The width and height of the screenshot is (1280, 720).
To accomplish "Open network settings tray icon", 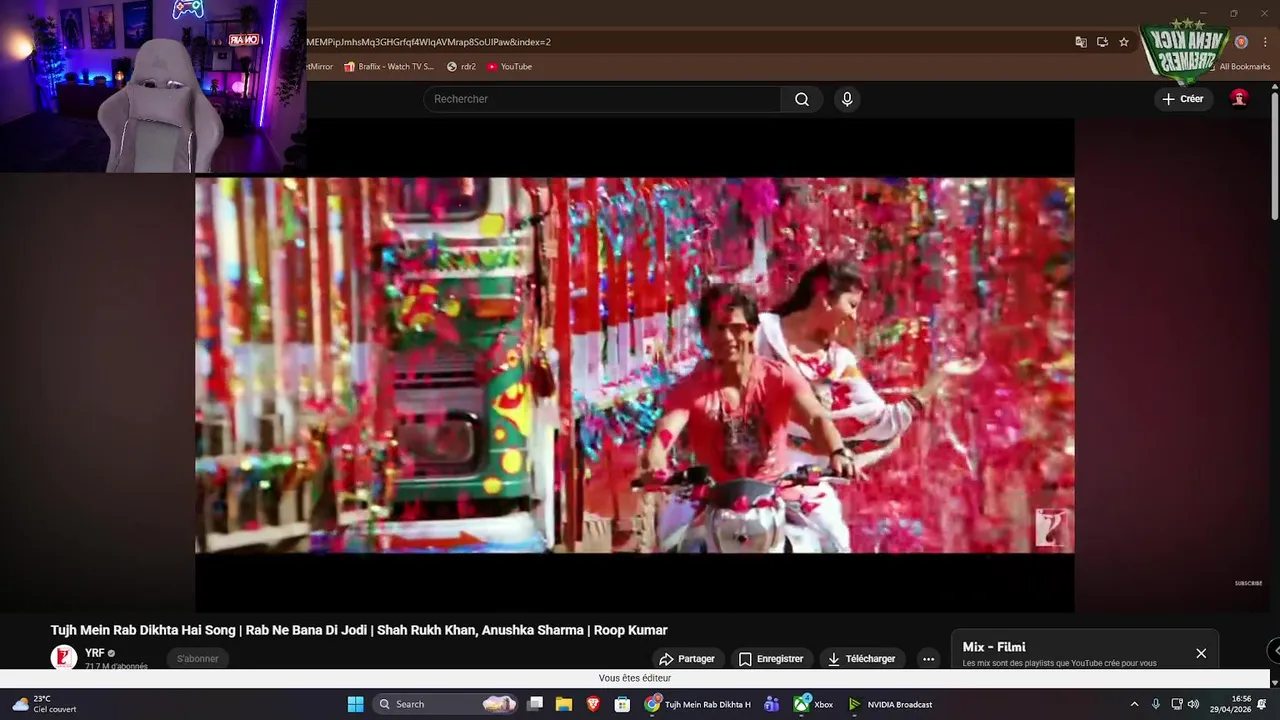I will point(1177,704).
